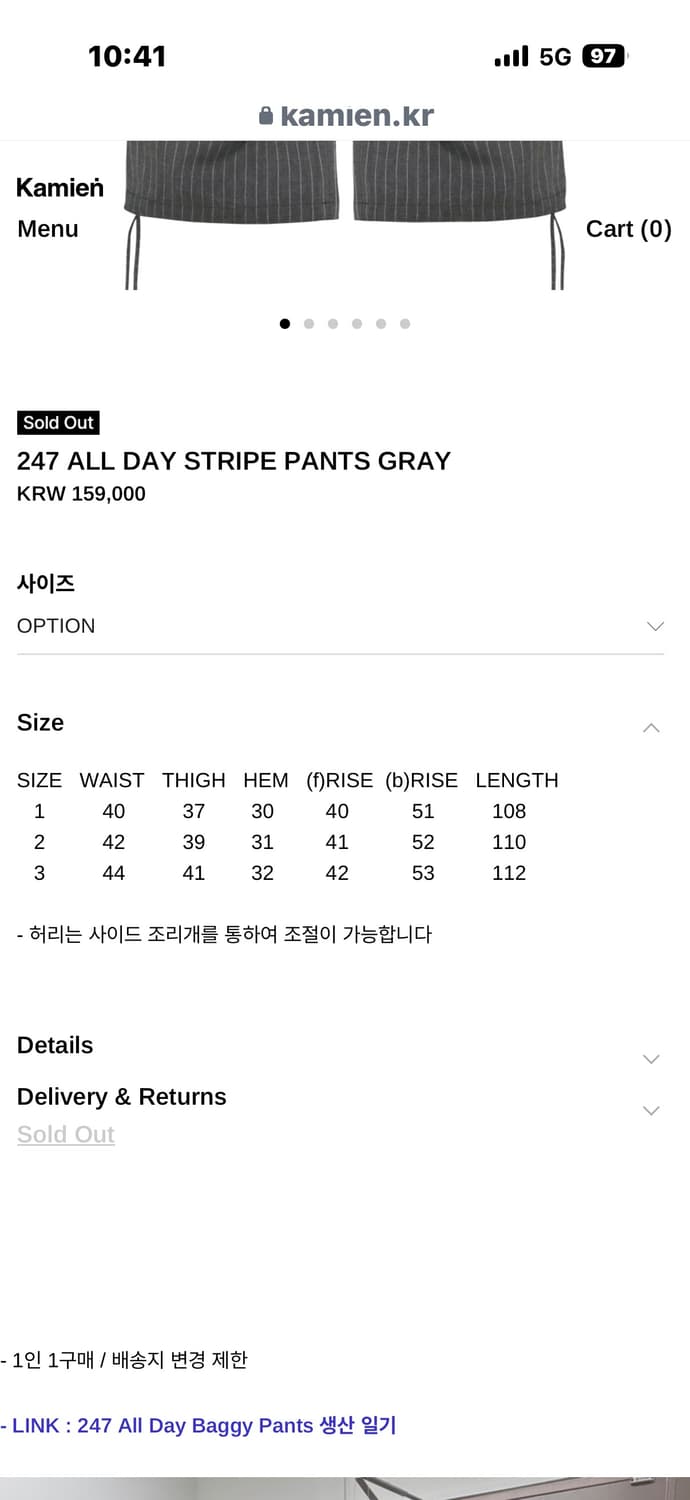The image size is (690, 1500).
Task: Select the second carousel dot indicator
Action: click(309, 323)
